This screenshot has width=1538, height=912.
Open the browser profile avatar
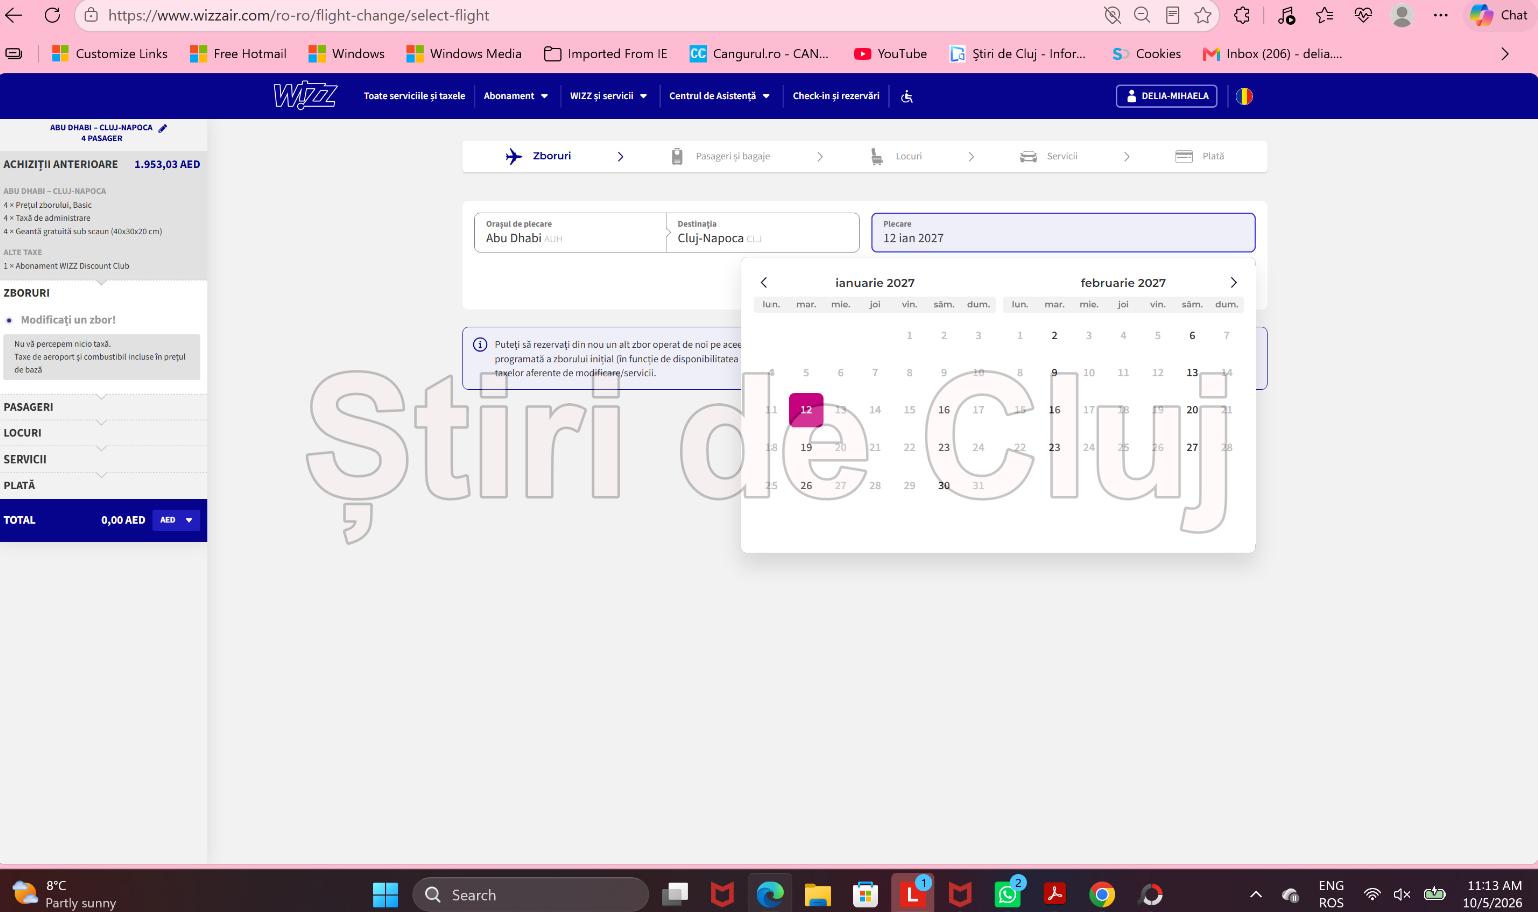click(1402, 15)
